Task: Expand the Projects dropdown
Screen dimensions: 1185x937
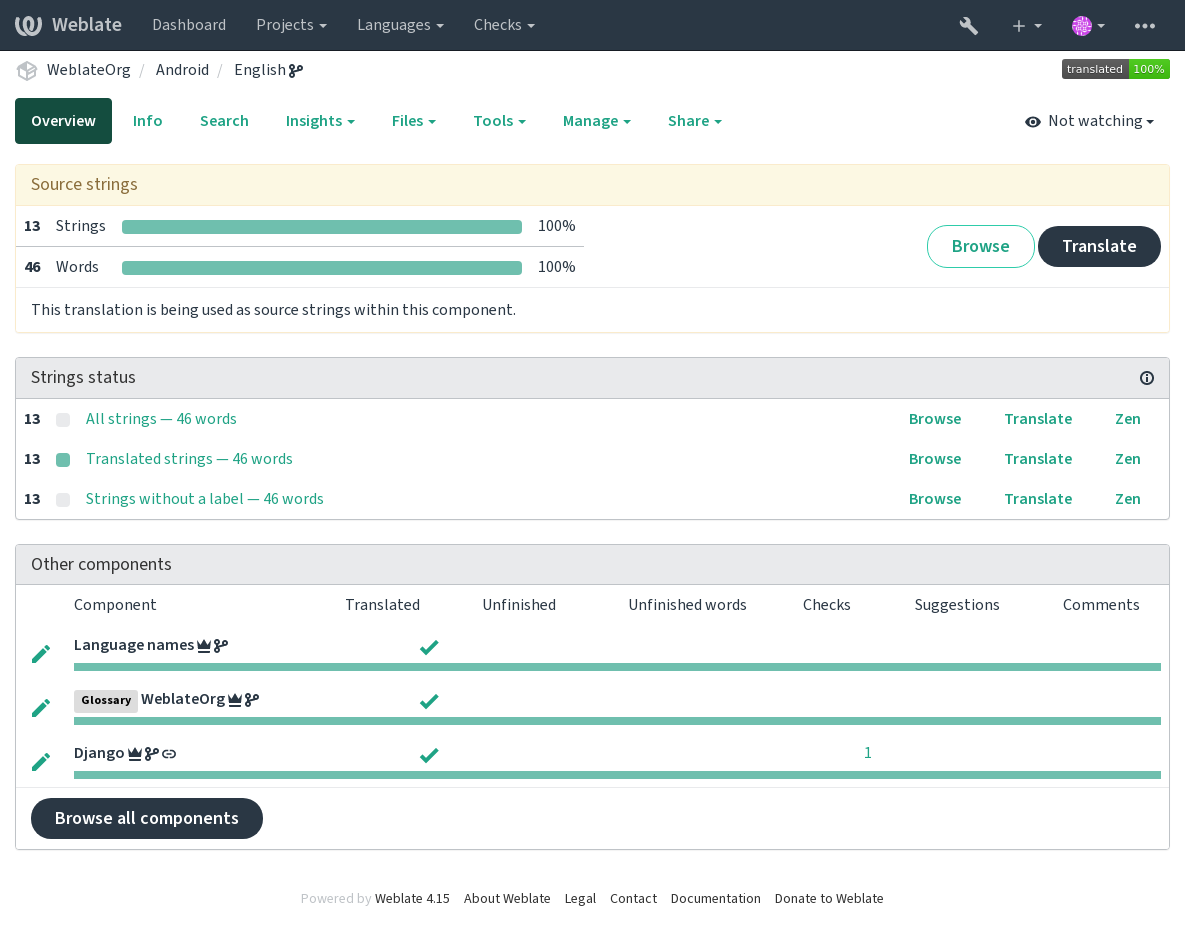Action: [x=292, y=25]
